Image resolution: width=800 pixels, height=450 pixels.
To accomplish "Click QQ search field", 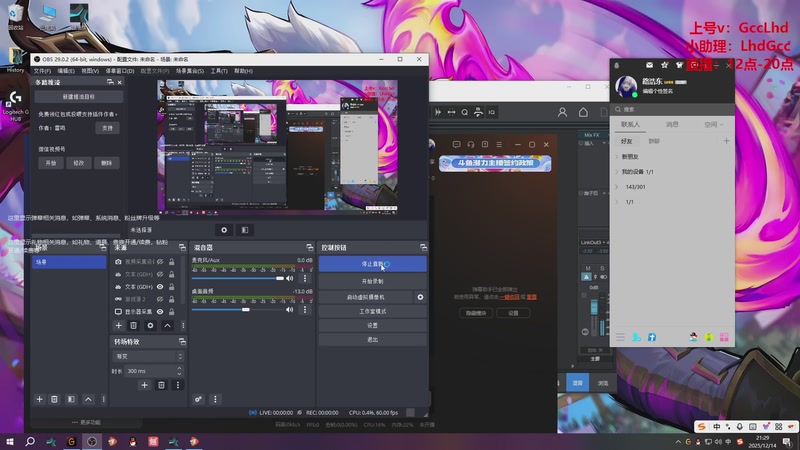I will pos(672,109).
